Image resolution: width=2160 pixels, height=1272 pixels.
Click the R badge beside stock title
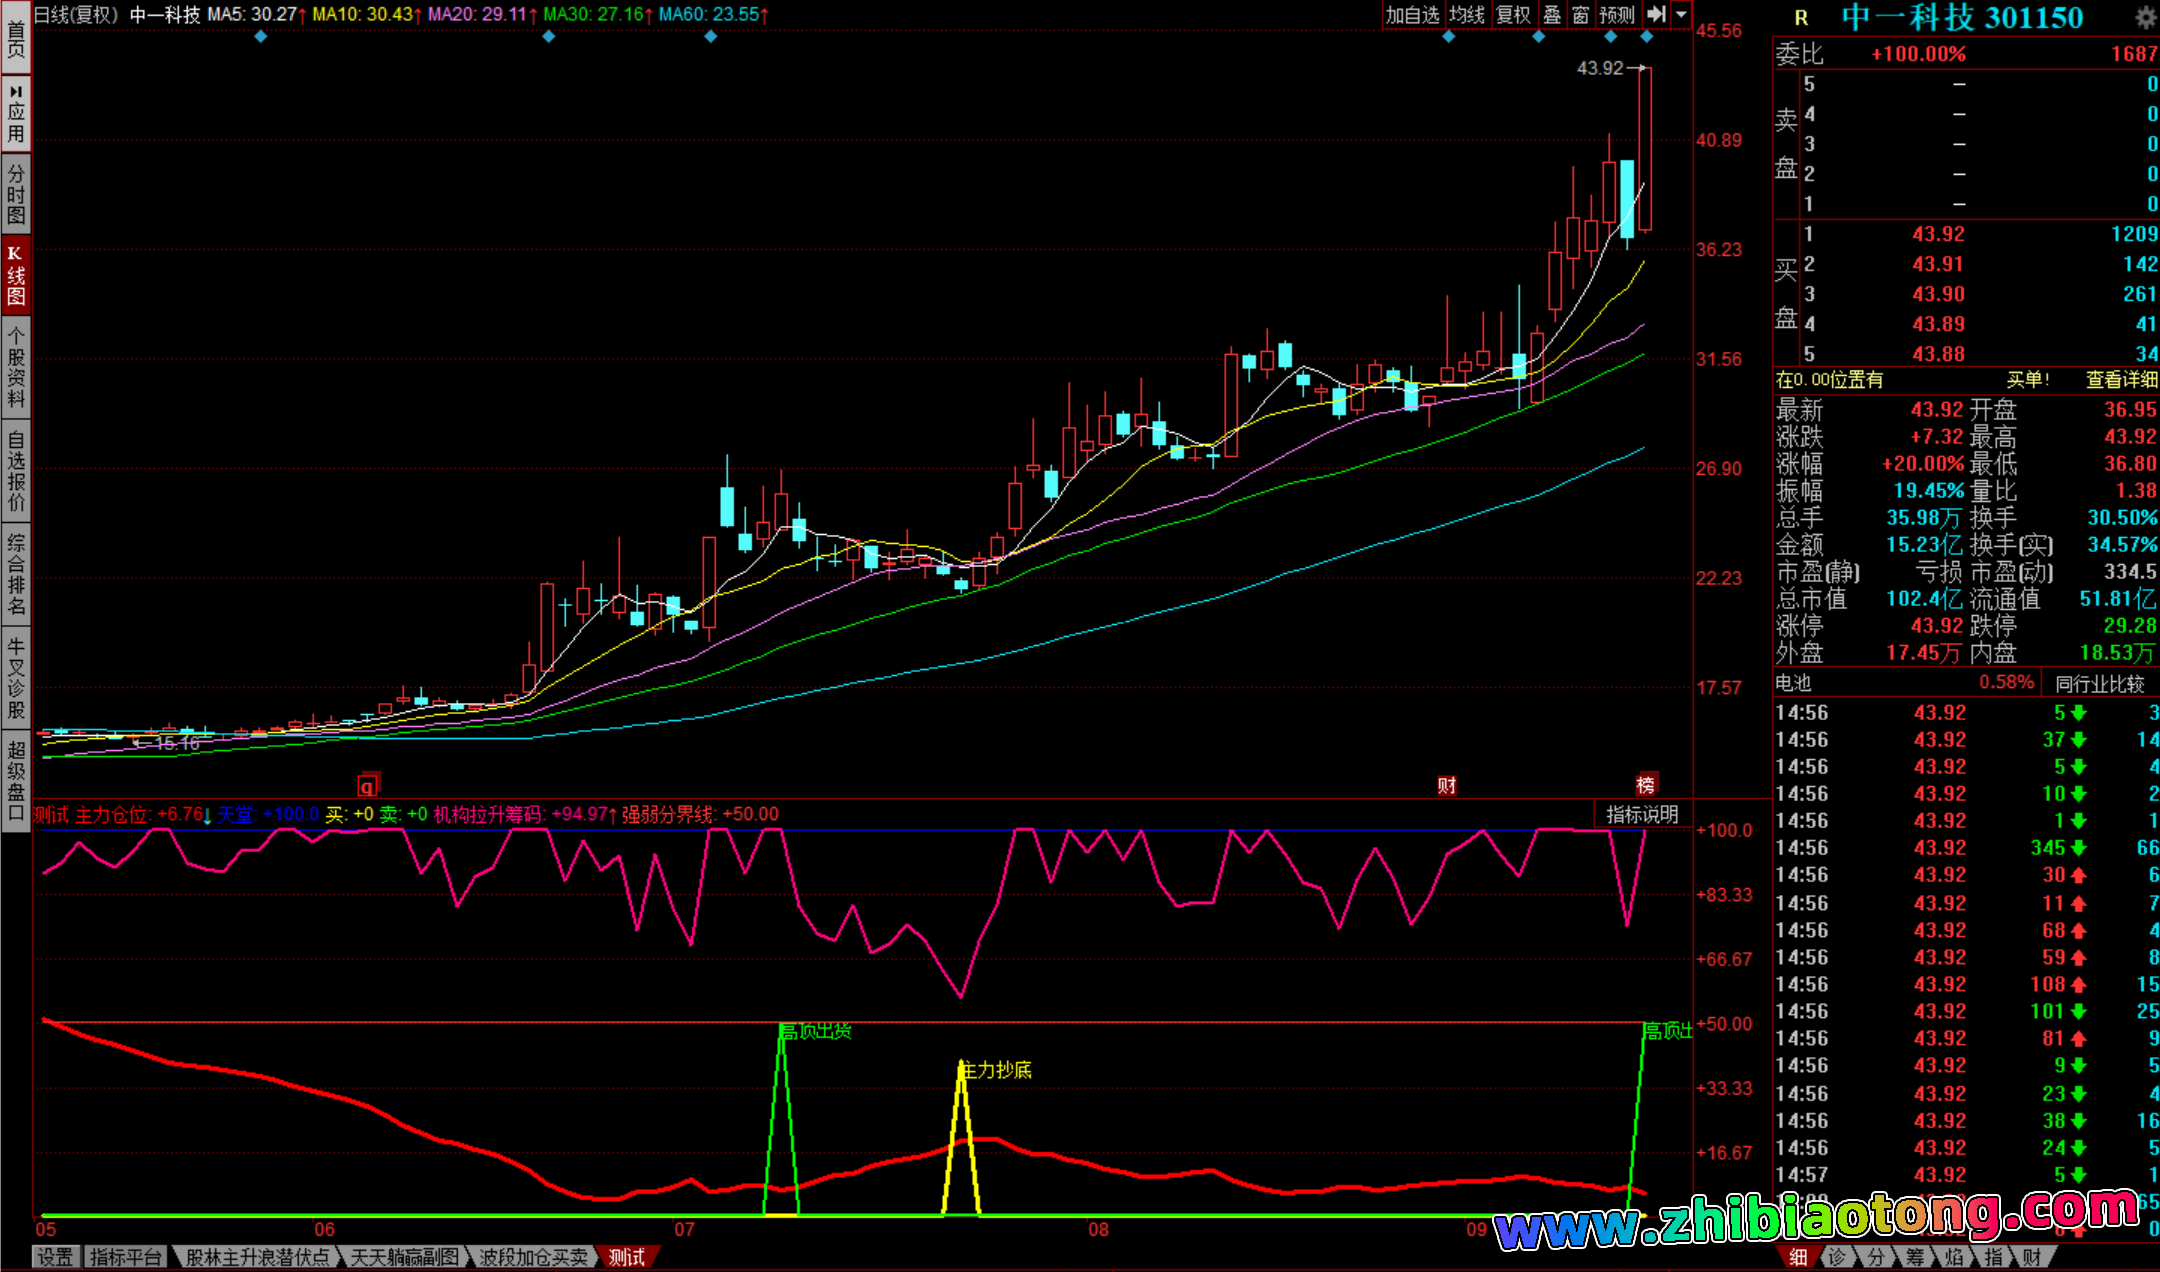point(1801,17)
